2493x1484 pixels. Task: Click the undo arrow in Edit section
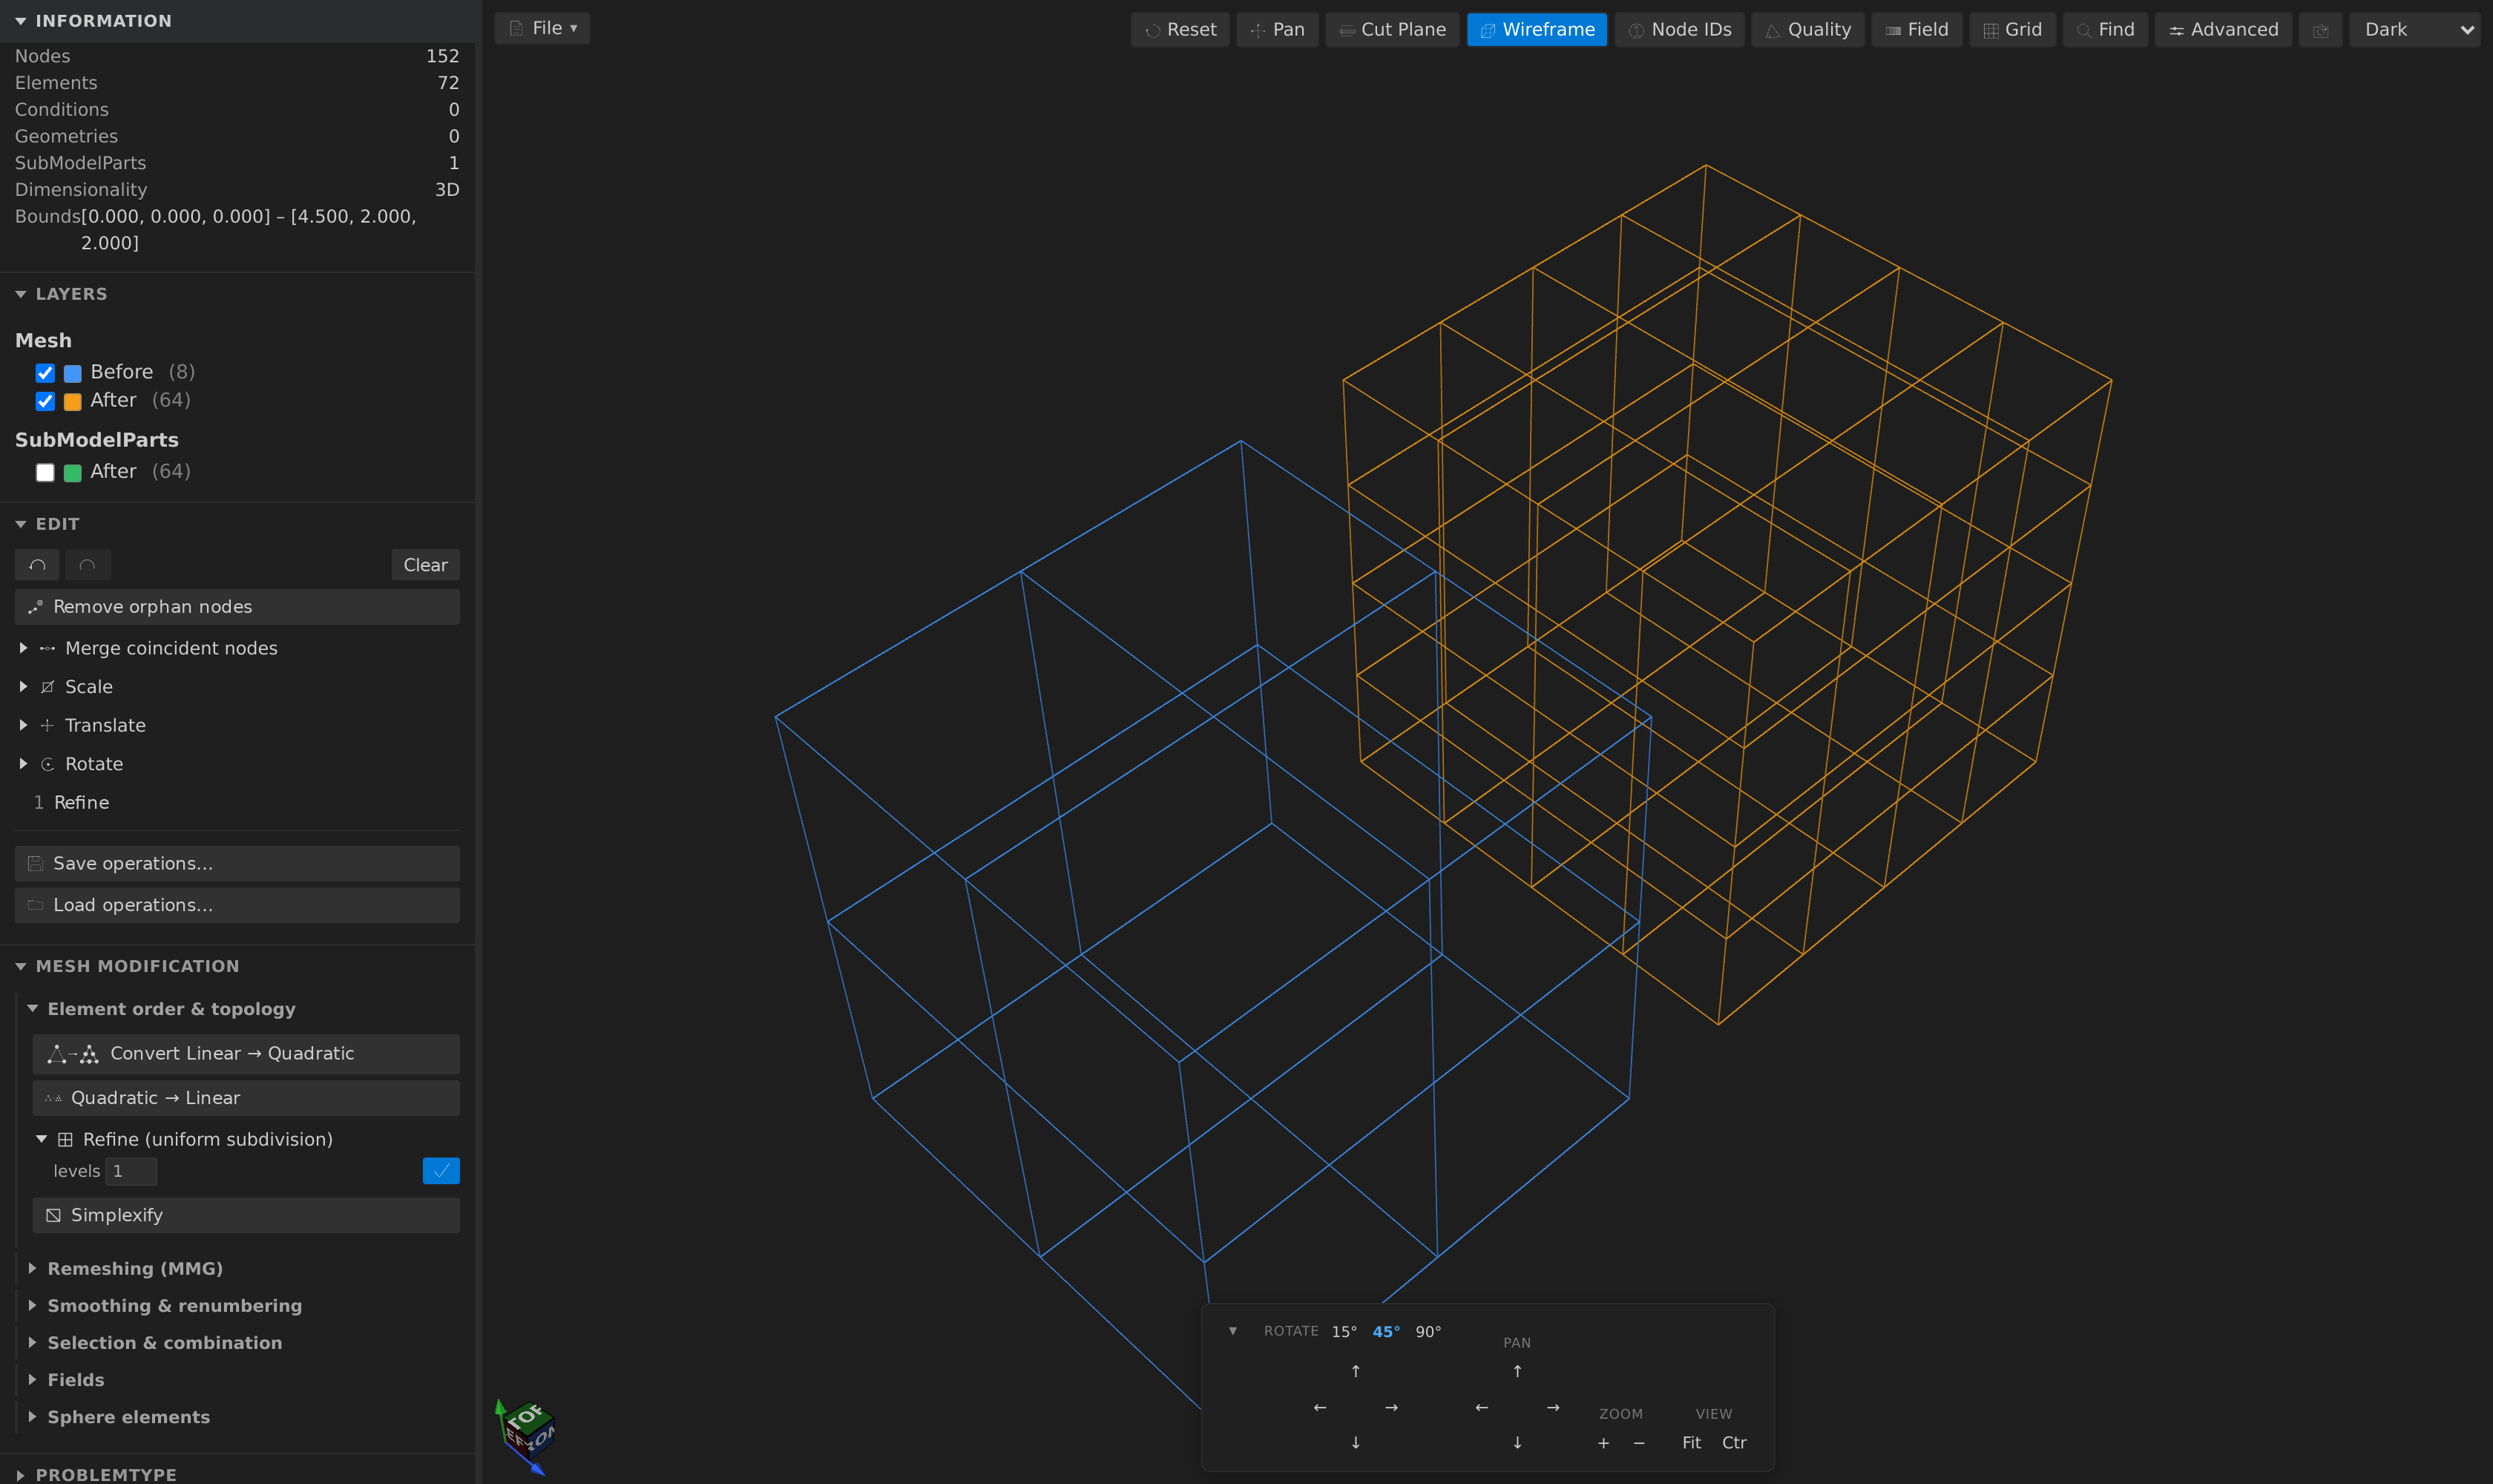tap(37, 565)
